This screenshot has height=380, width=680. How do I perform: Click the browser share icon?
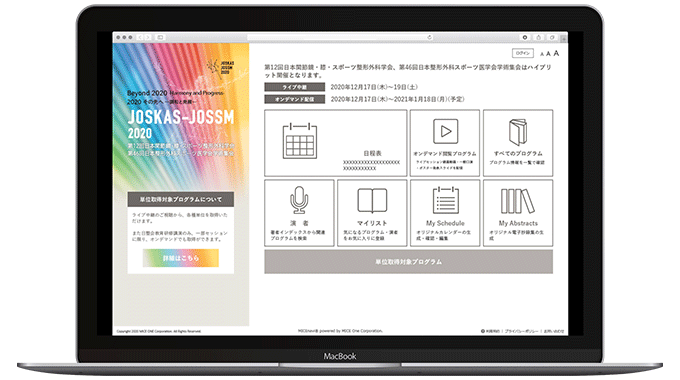click(x=538, y=38)
